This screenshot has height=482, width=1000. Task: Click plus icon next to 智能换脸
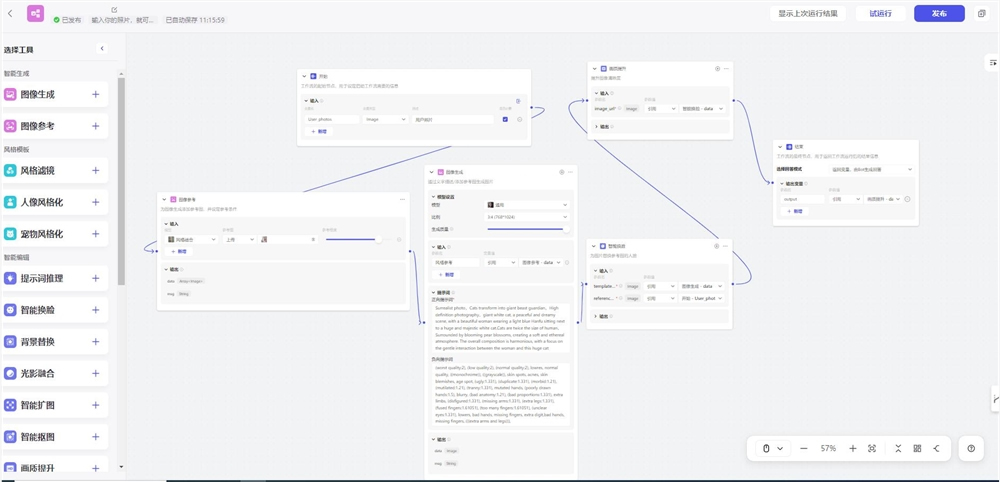click(x=96, y=310)
